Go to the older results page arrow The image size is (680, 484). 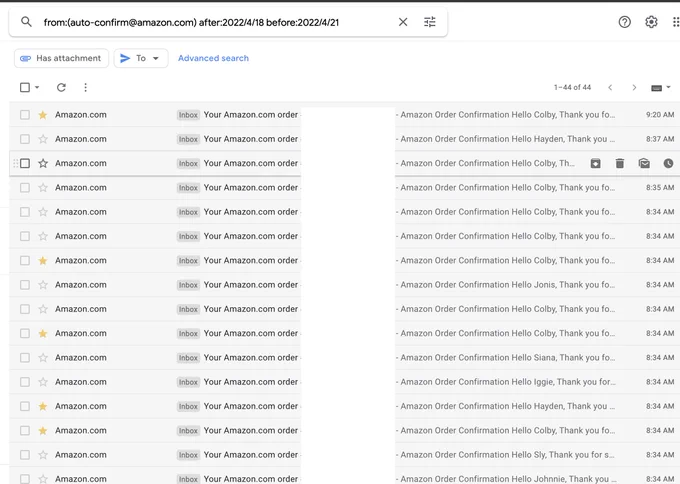(x=634, y=88)
